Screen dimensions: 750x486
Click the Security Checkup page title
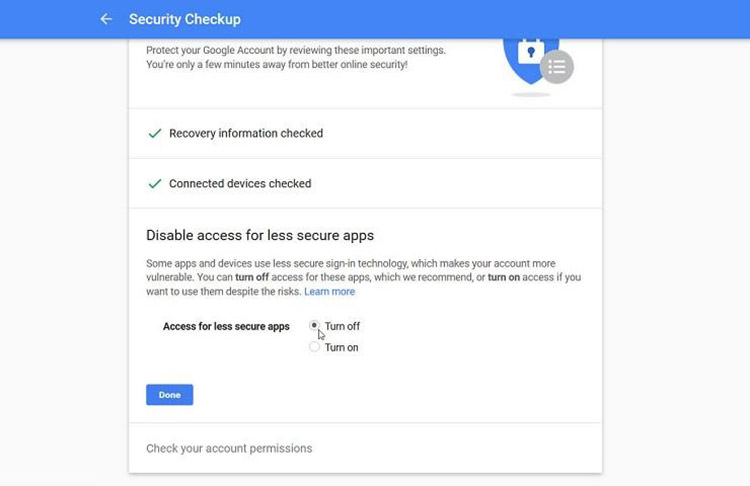tap(185, 19)
